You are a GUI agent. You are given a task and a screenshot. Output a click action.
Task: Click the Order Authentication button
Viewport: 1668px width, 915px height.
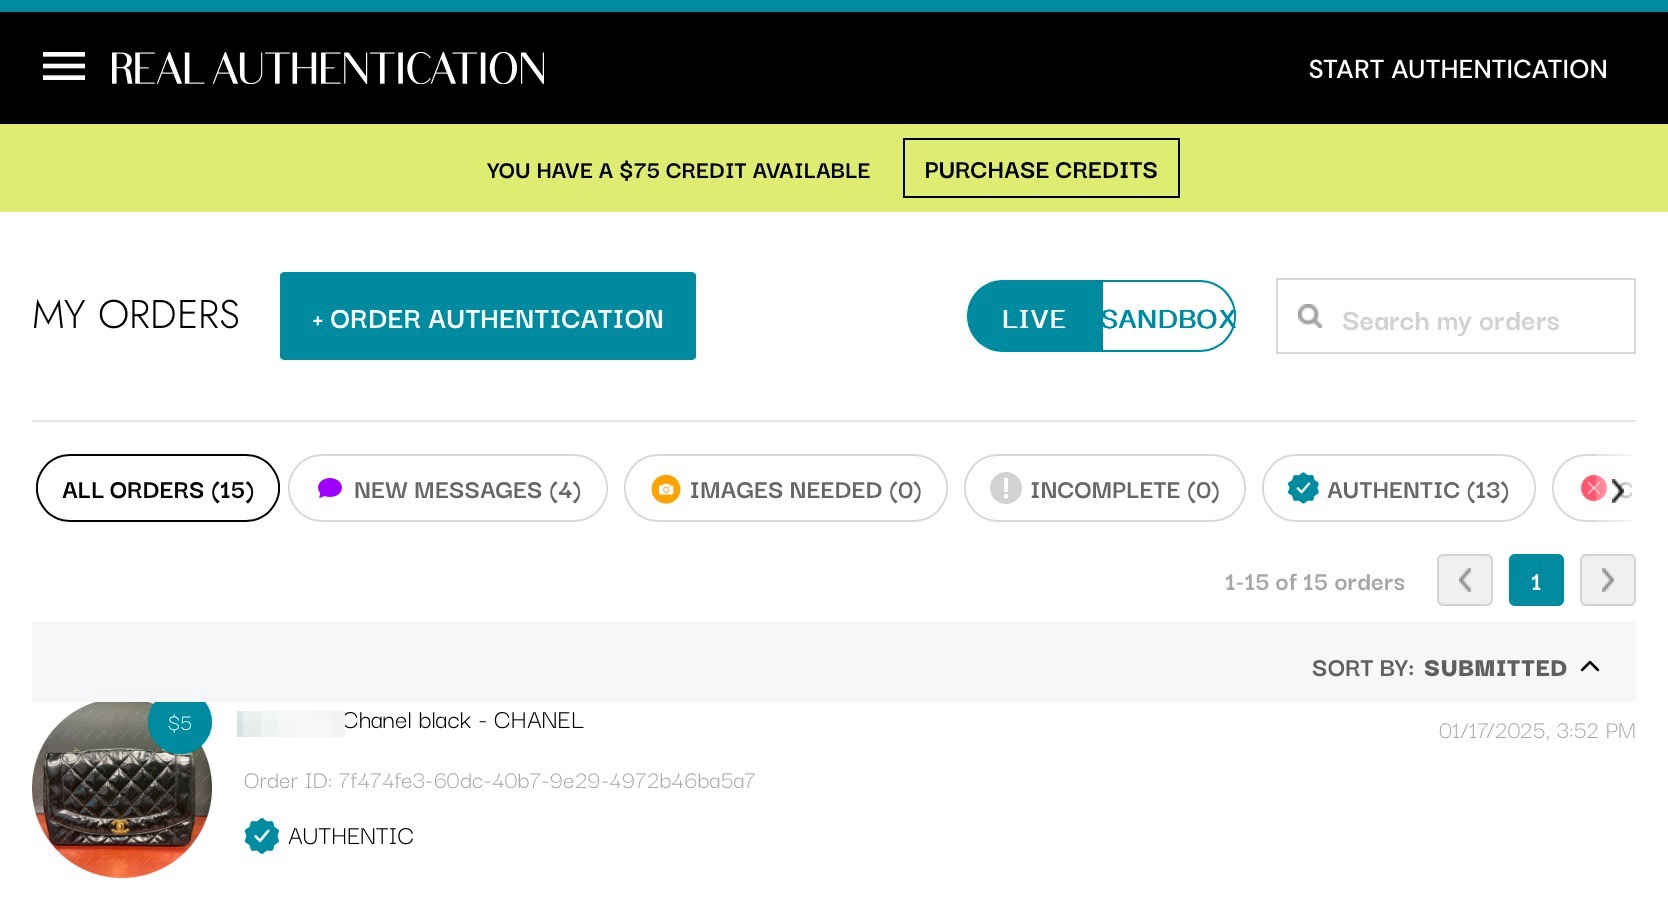[x=488, y=316]
